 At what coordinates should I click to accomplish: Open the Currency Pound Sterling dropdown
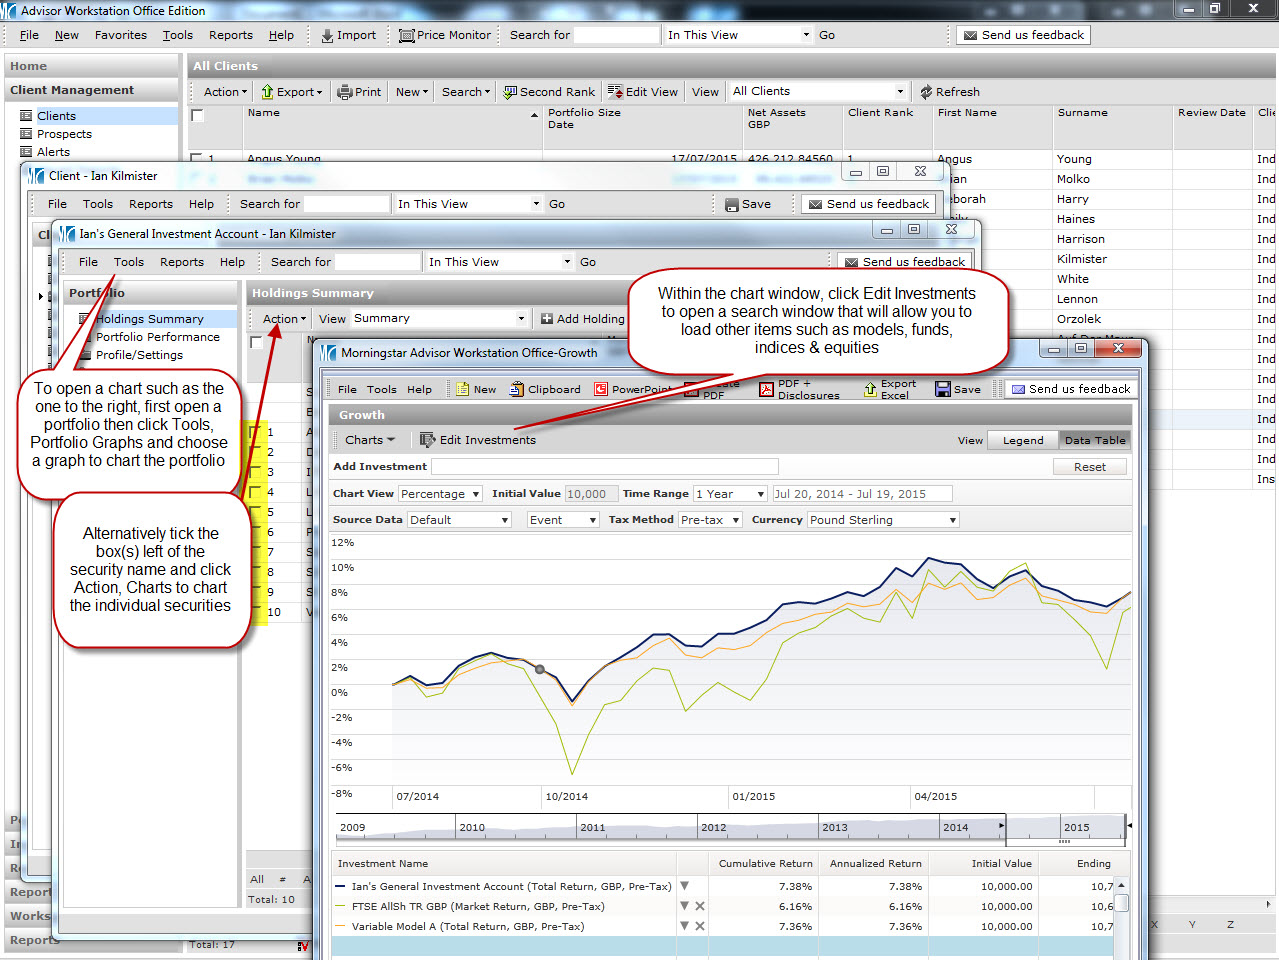953,520
